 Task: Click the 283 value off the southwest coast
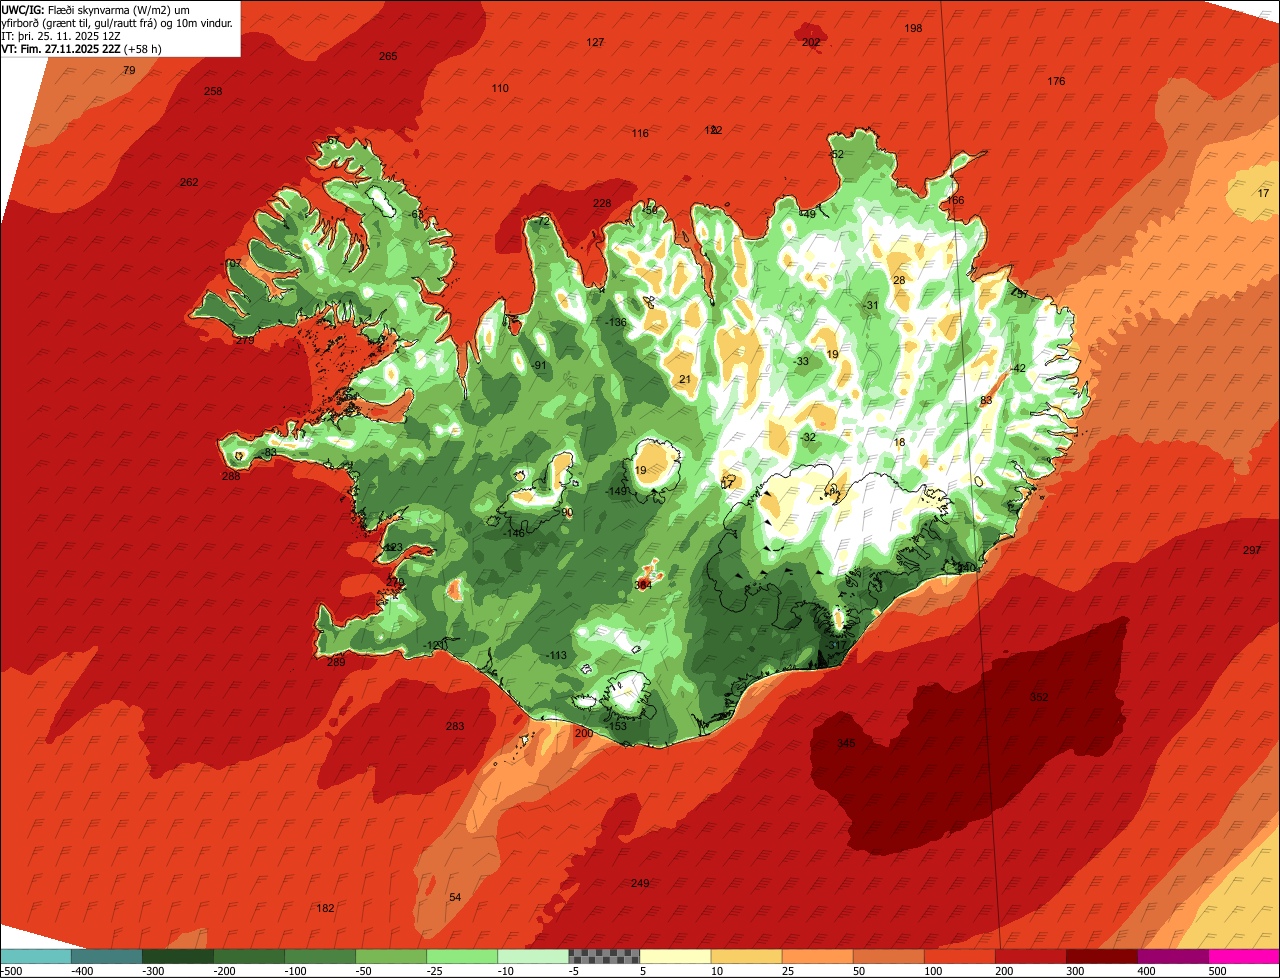pos(455,726)
